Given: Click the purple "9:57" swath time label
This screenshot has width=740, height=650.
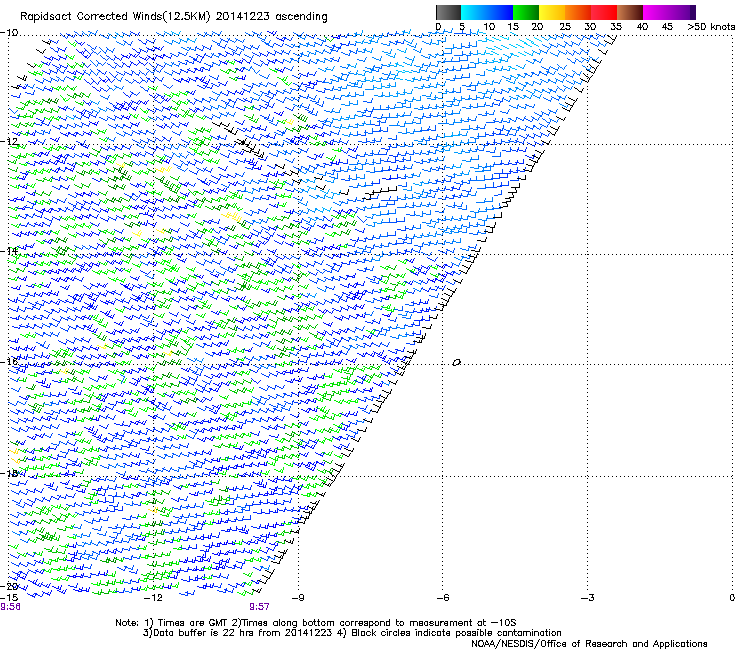Looking at the screenshot, I should (259, 607).
